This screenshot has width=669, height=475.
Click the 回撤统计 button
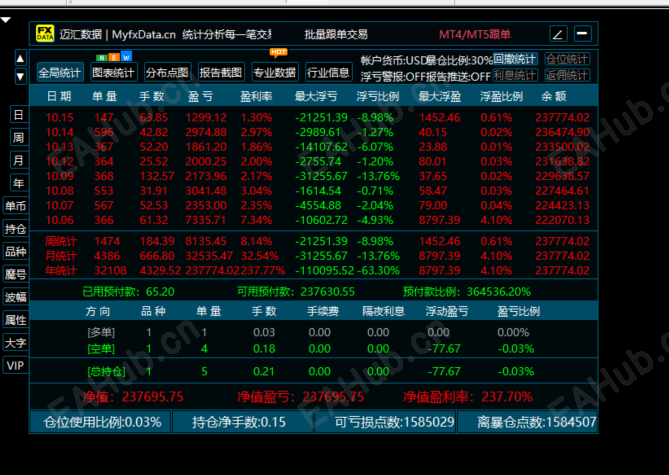(x=515, y=59)
